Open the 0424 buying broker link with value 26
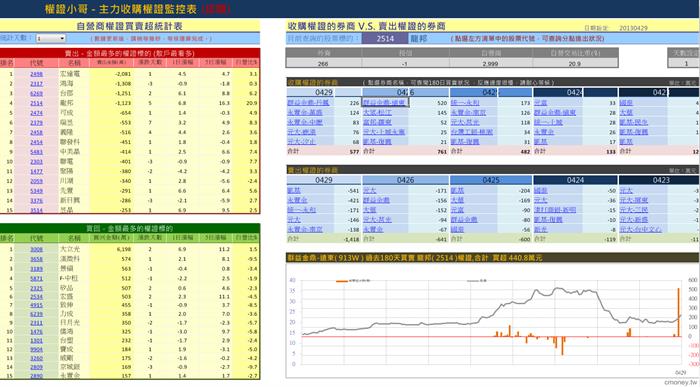This screenshot has height=387, width=700. tap(544, 132)
